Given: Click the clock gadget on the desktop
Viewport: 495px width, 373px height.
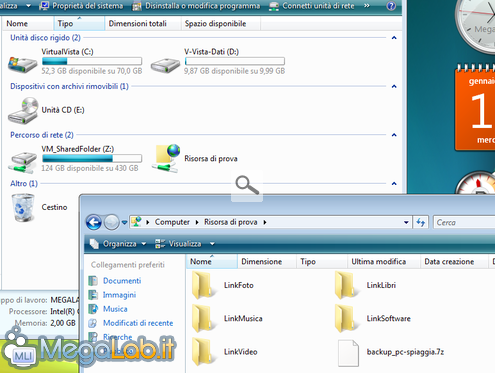Looking at the screenshot, I should [x=476, y=26].
